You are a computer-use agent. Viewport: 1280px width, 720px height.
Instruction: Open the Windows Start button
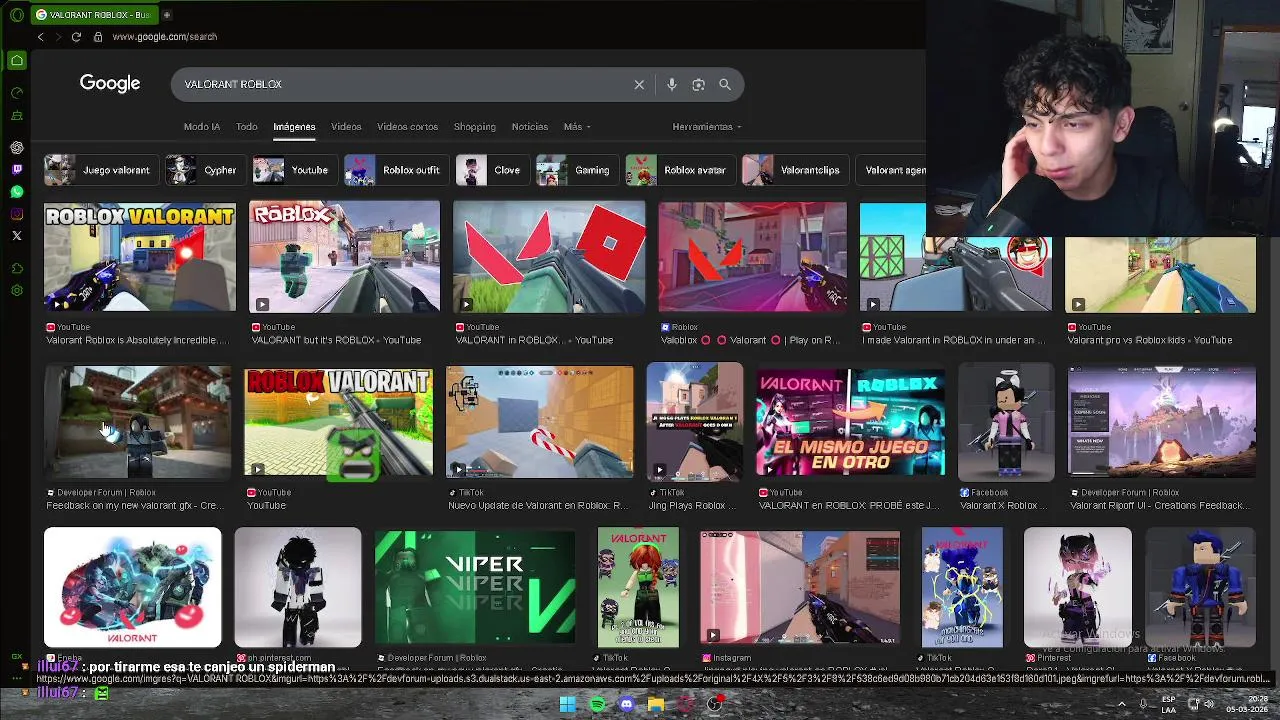(x=568, y=704)
